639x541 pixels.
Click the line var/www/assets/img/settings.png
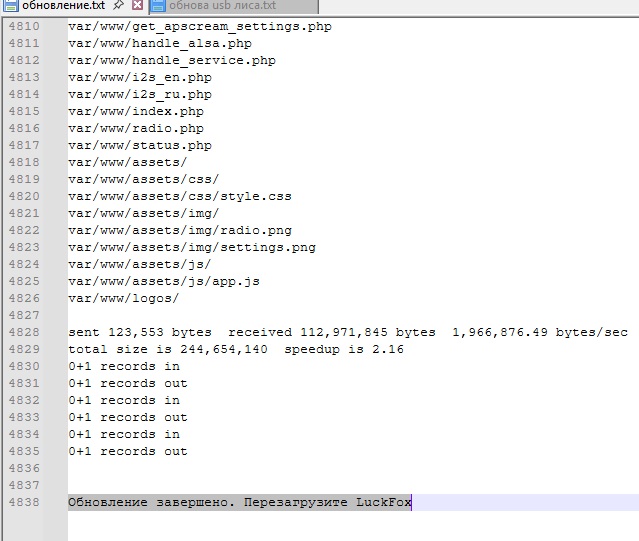192,247
